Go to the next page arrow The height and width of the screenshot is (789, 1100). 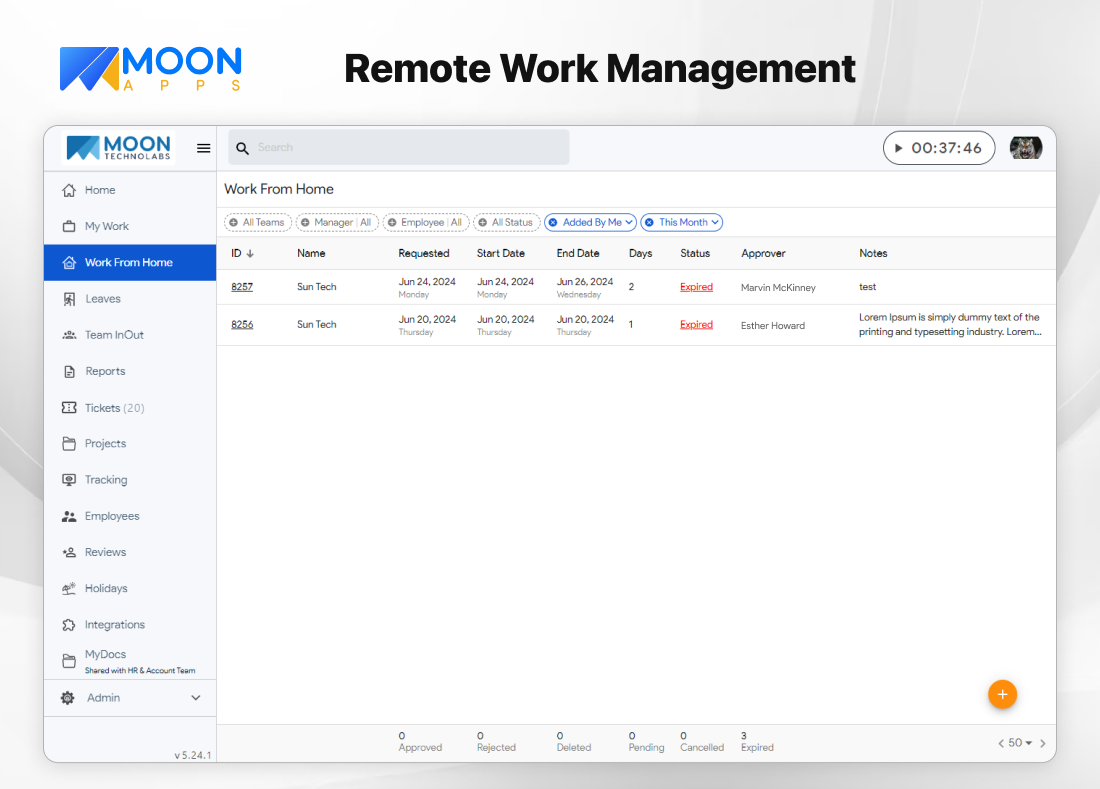pyautogui.click(x=1042, y=743)
